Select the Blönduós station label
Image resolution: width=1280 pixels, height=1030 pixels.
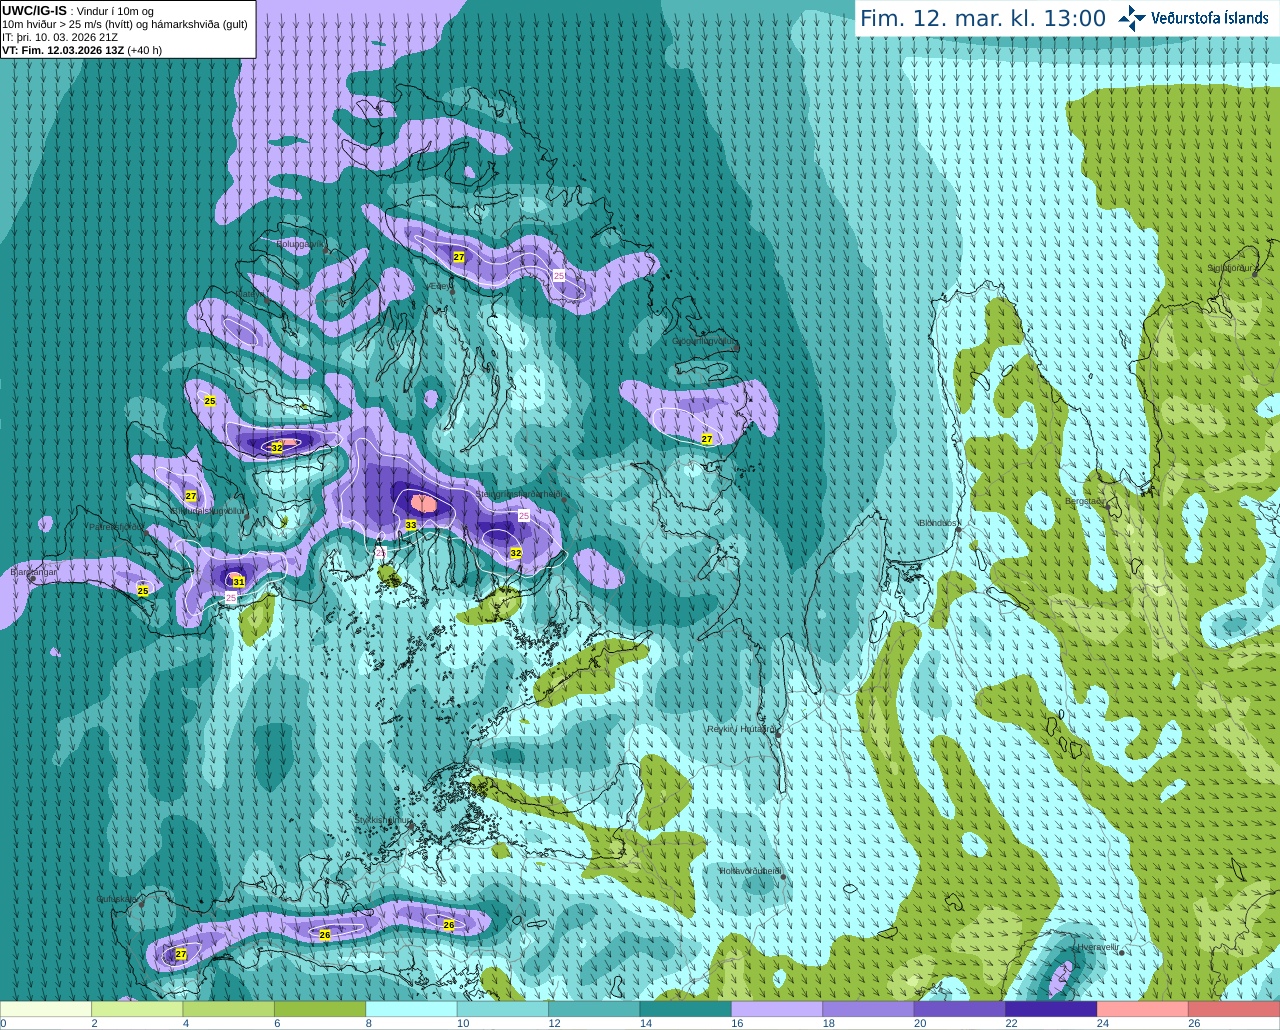(x=939, y=523)
